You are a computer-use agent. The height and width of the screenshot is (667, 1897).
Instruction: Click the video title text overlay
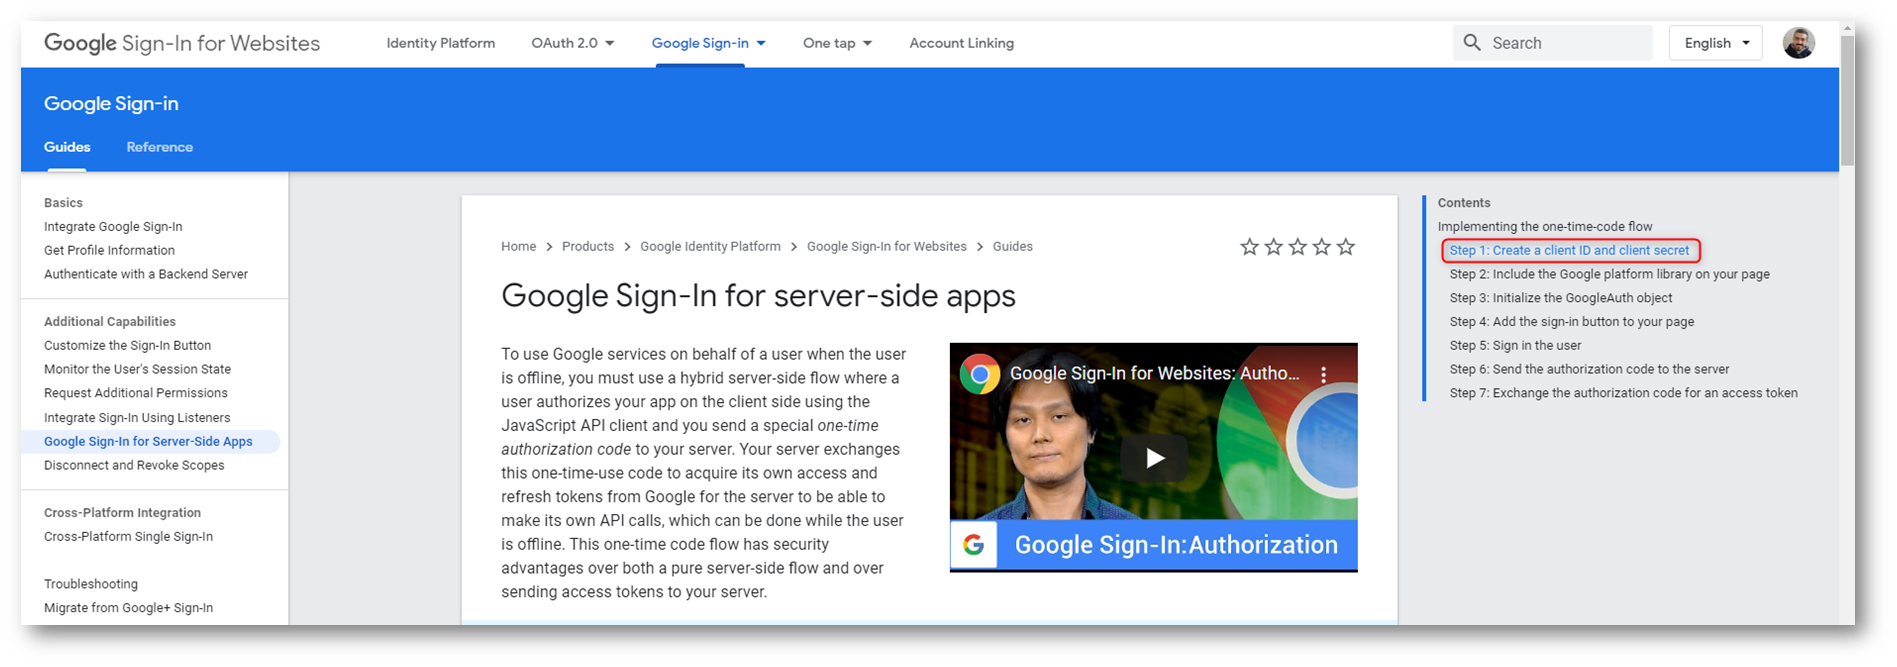tap(1155, 374)
